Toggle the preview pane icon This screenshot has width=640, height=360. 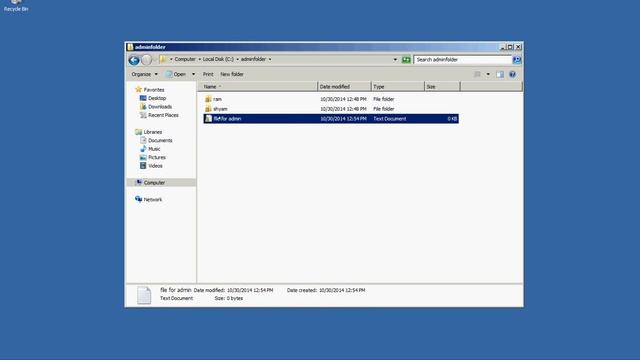point(500,74)
